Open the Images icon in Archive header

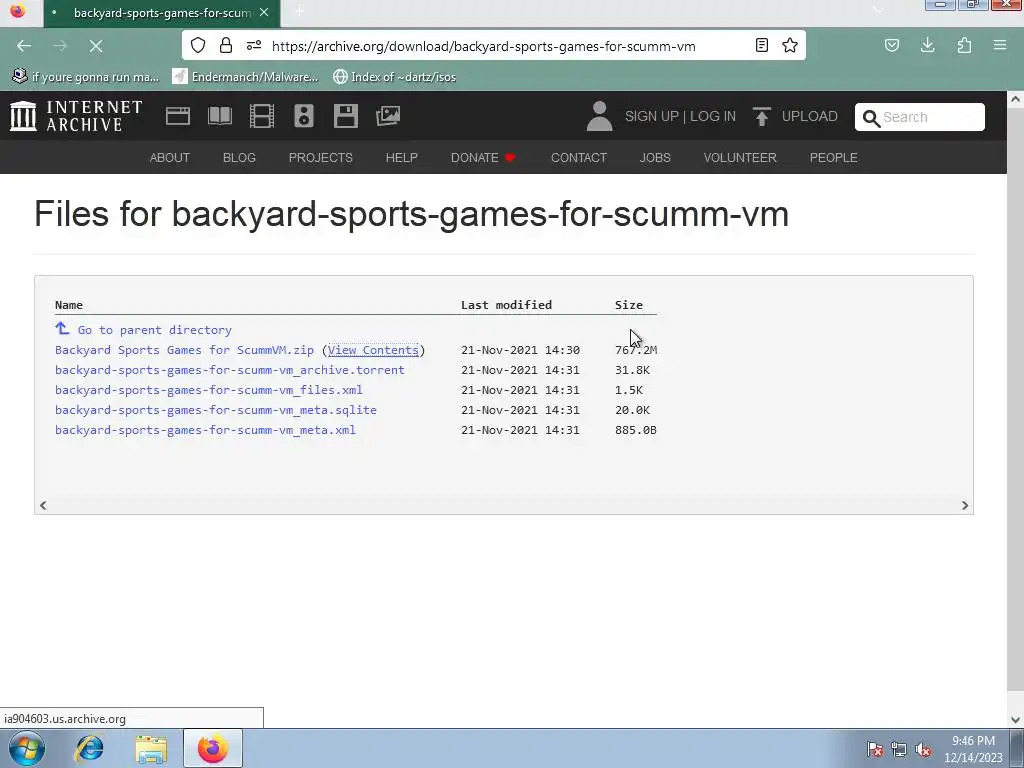tap(388, 116)
